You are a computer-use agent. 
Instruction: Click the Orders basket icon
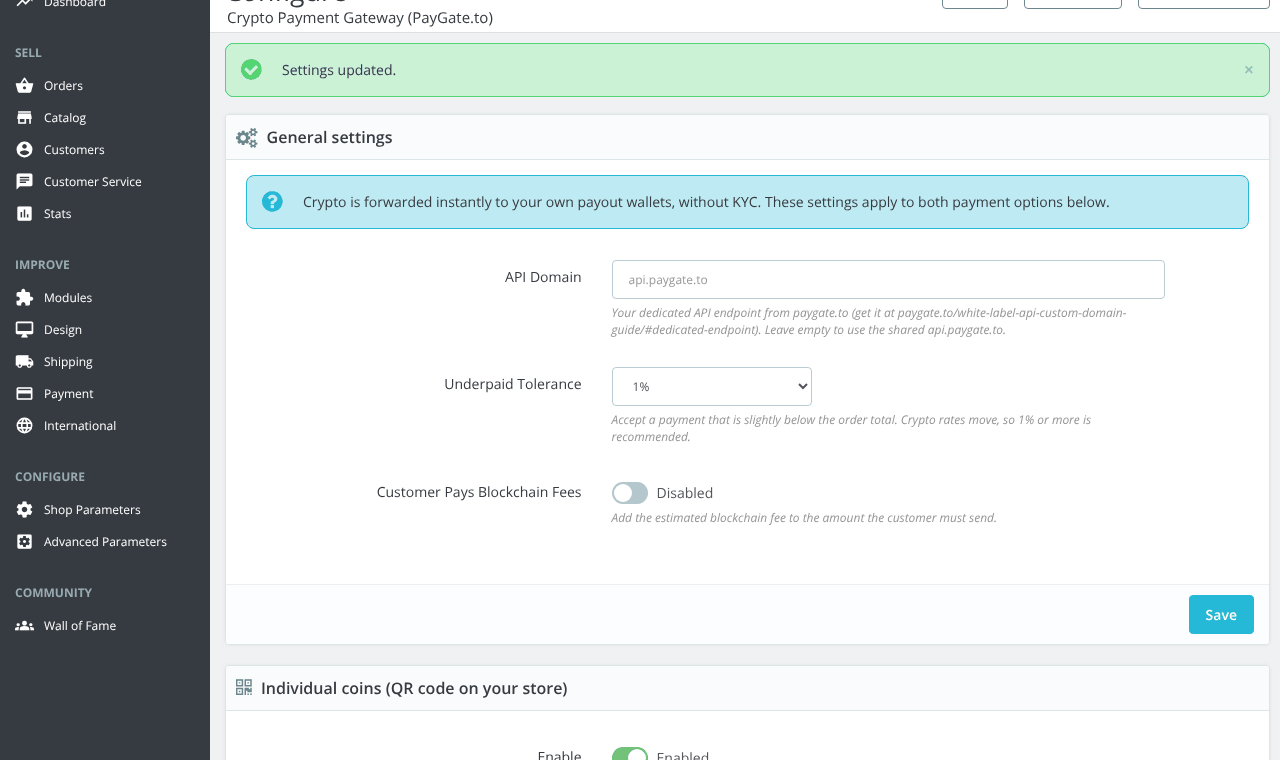click(25, 86)
